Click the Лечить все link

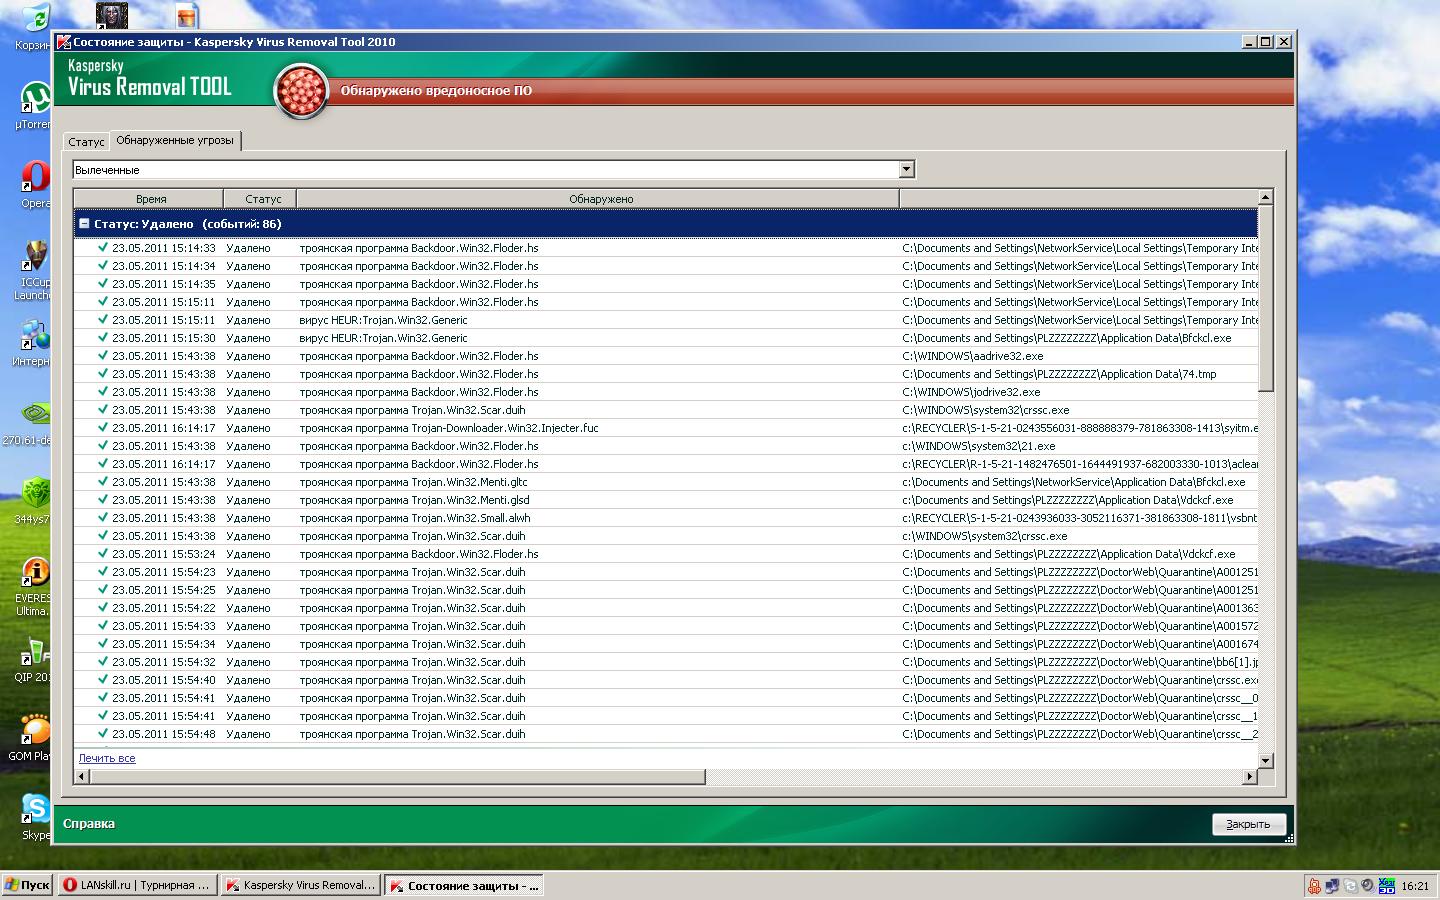pyautogui.click(x=107, y=758)
